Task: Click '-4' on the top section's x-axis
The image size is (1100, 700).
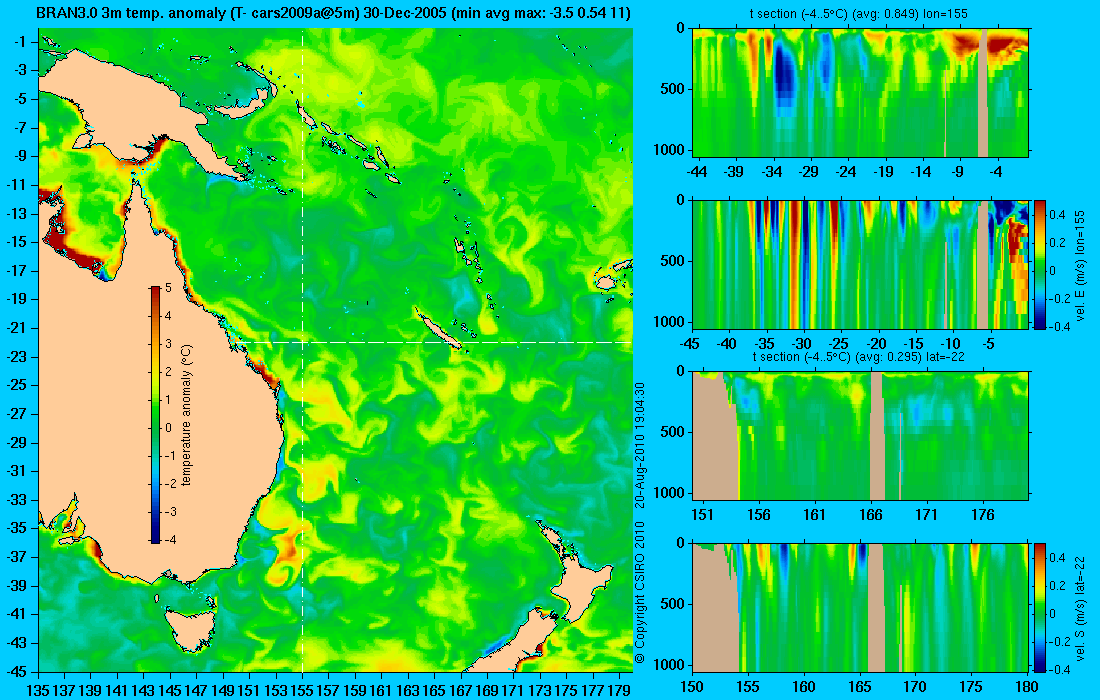Action: [x=995, y=171]
